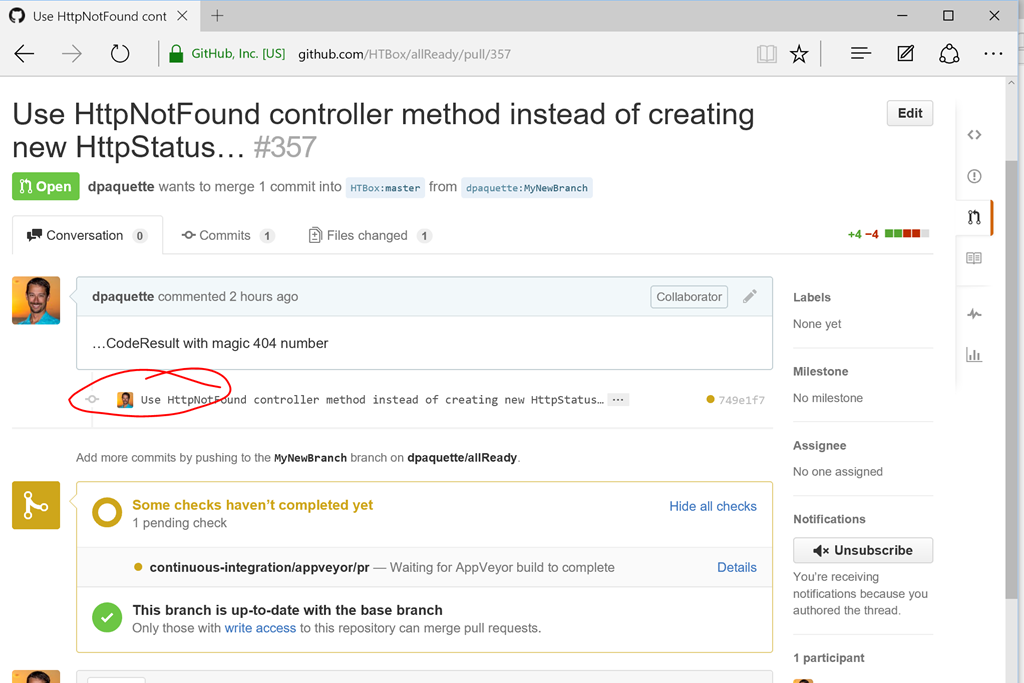Image resolution: width=1024 pixels, height=683 pixels.
Task: Click the continuous-integration/appveyor/pr check name
Action: 259,567
